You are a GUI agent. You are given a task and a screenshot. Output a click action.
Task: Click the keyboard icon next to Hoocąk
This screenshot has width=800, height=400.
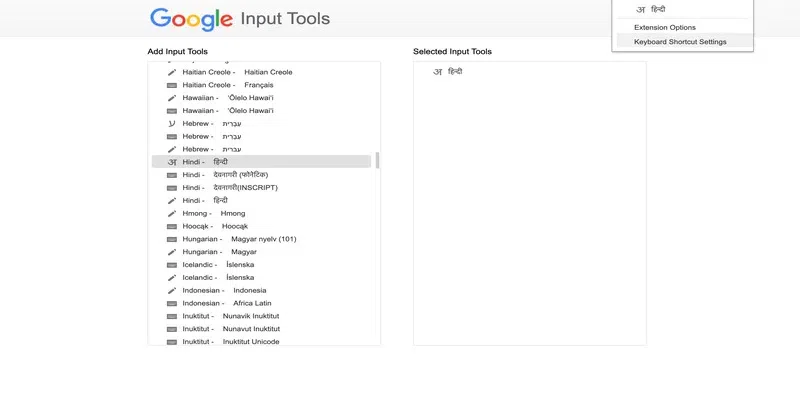coord(172,227)
